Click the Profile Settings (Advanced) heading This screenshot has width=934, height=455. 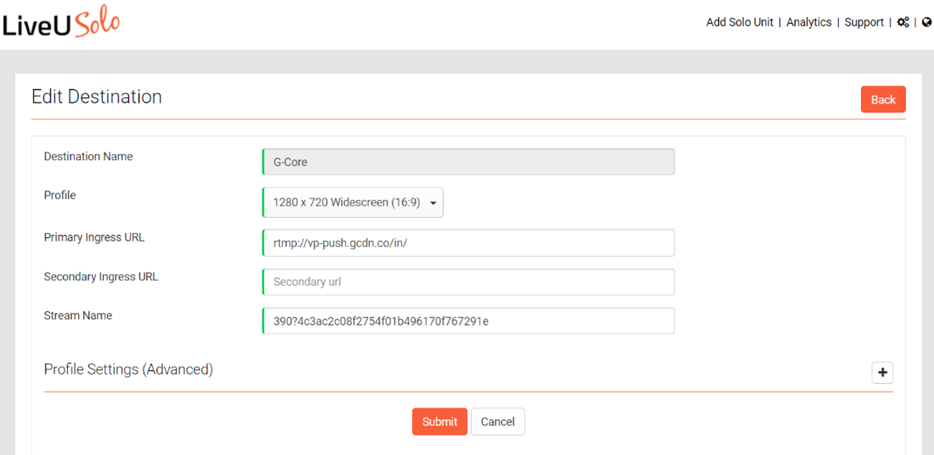tap(129, 369)
